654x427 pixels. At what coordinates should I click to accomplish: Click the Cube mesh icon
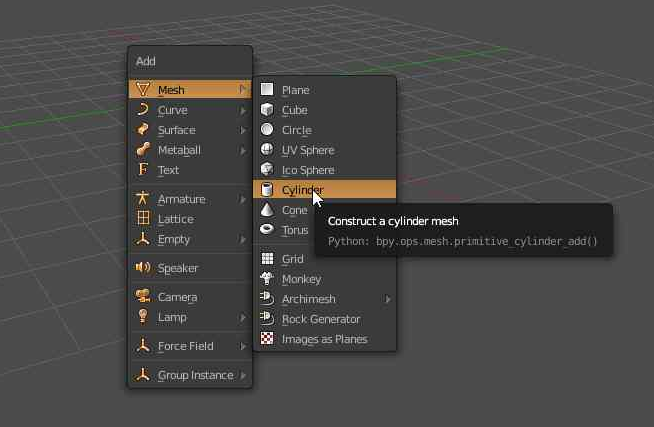point(267,110)
